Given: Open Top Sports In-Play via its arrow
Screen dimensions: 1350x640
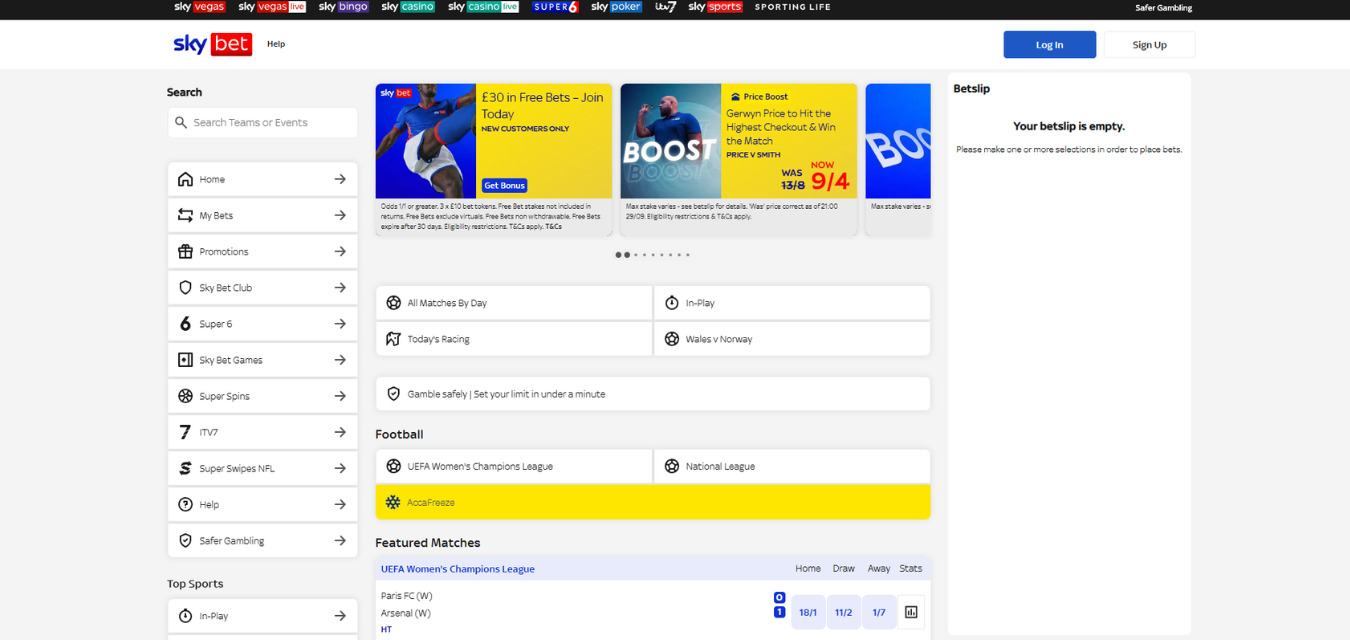Looking at the screenshot, I should [x=340, y=616].
